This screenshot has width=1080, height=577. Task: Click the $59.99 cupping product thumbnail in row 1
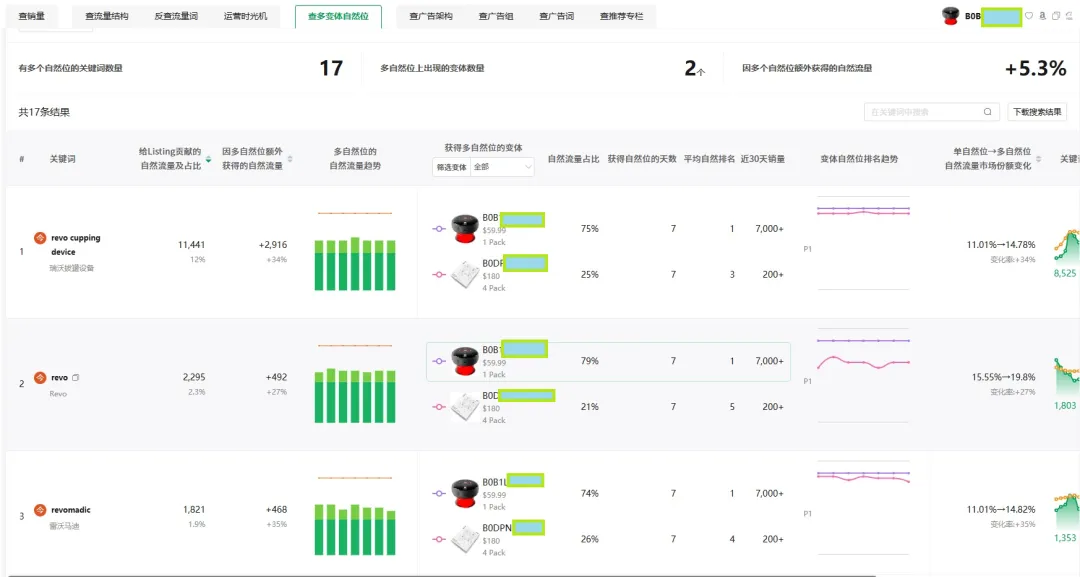[465, 229]
